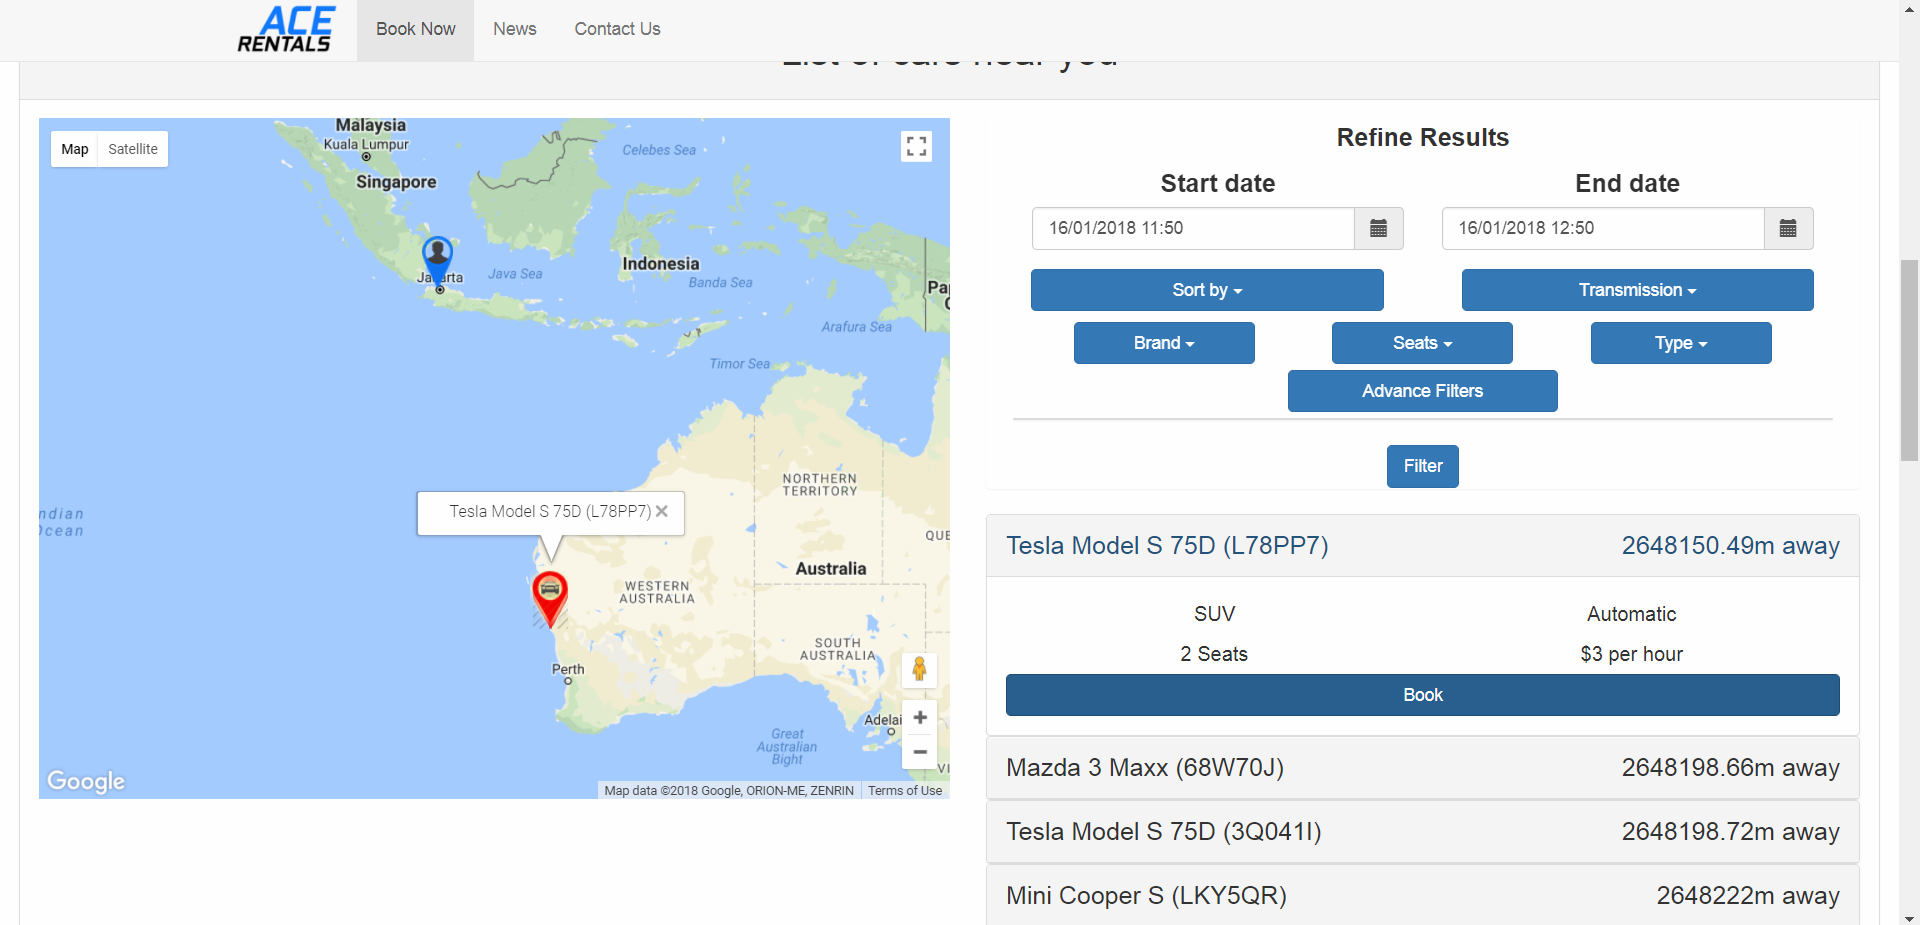Select the Map view type
This screenshot has height=925, width=1920.
coord(75,149)
